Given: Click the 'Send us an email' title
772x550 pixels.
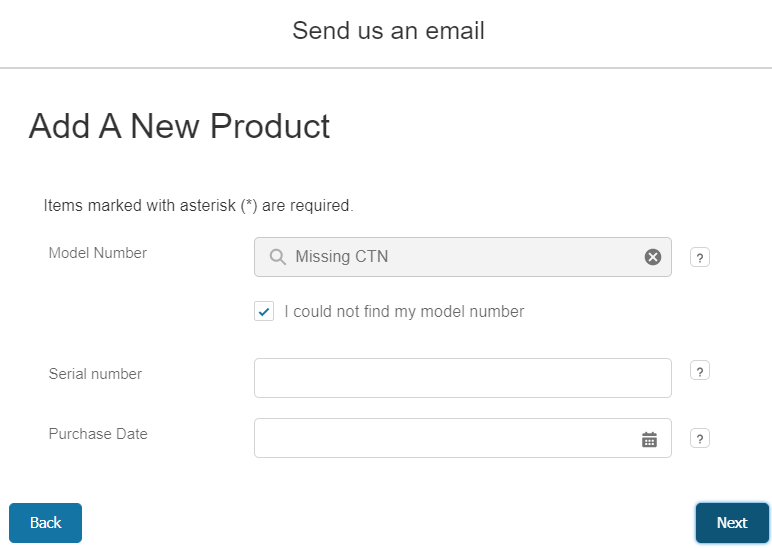Looking at the screenshot, I should pos(388,31).
